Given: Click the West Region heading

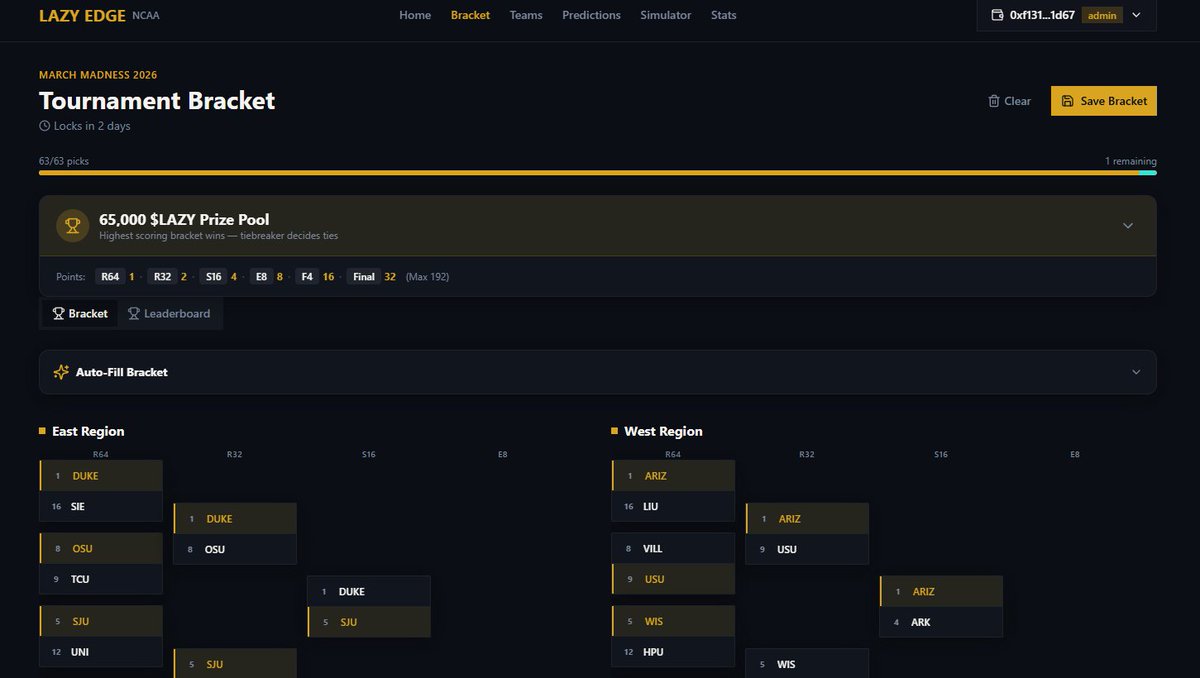Looking at the screenshot, I should (663, 432).
